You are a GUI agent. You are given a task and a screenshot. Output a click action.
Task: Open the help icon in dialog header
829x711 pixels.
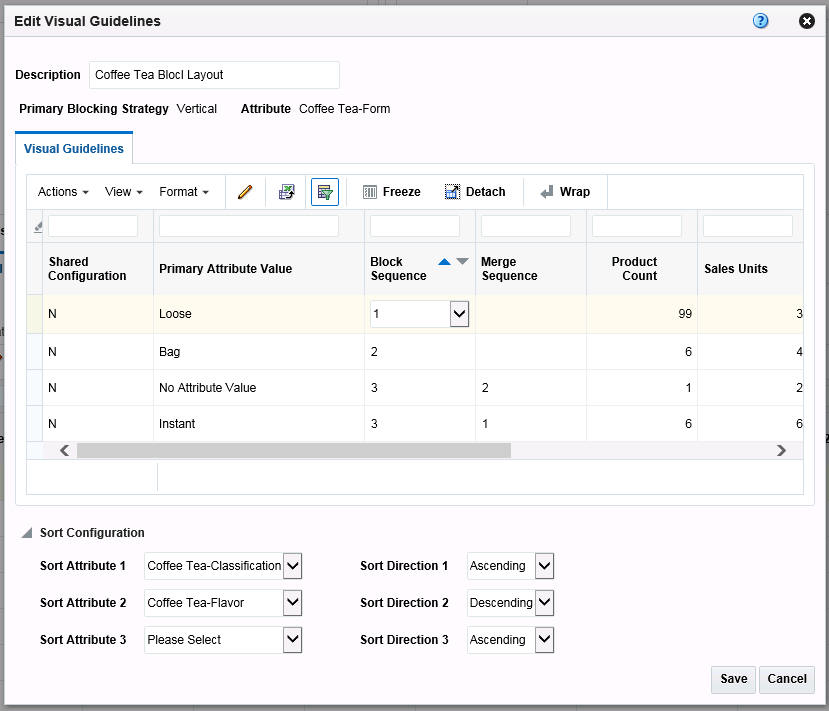coord(760,21)
